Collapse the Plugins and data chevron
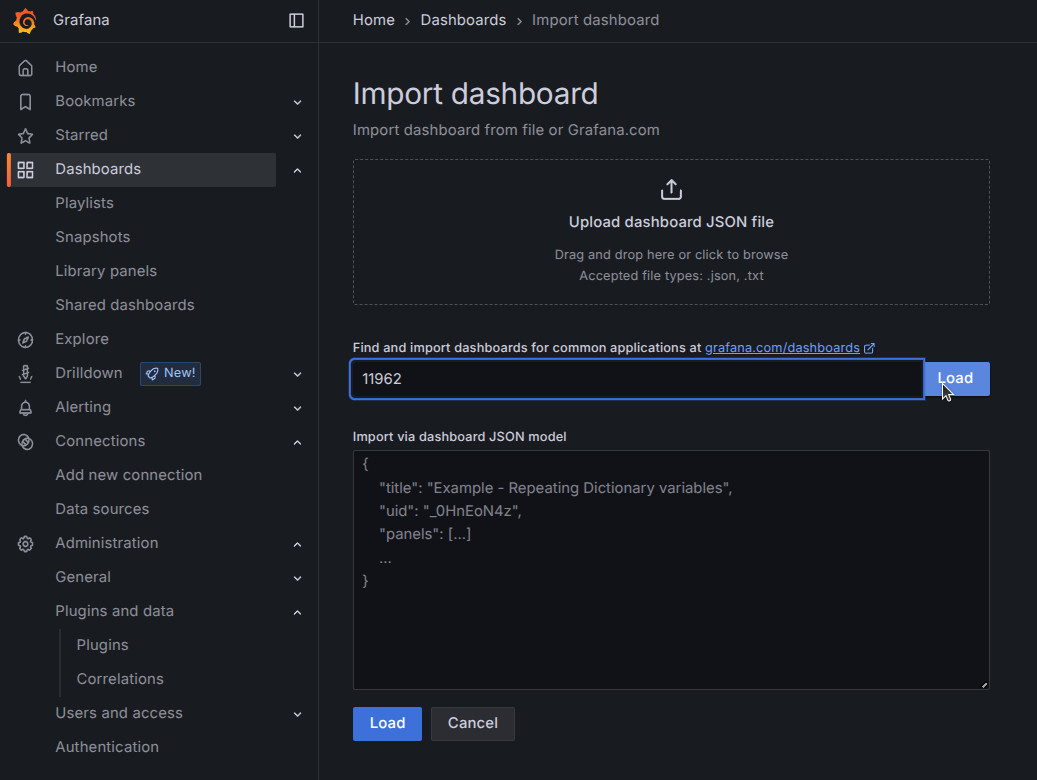 (x=297, y=612)
